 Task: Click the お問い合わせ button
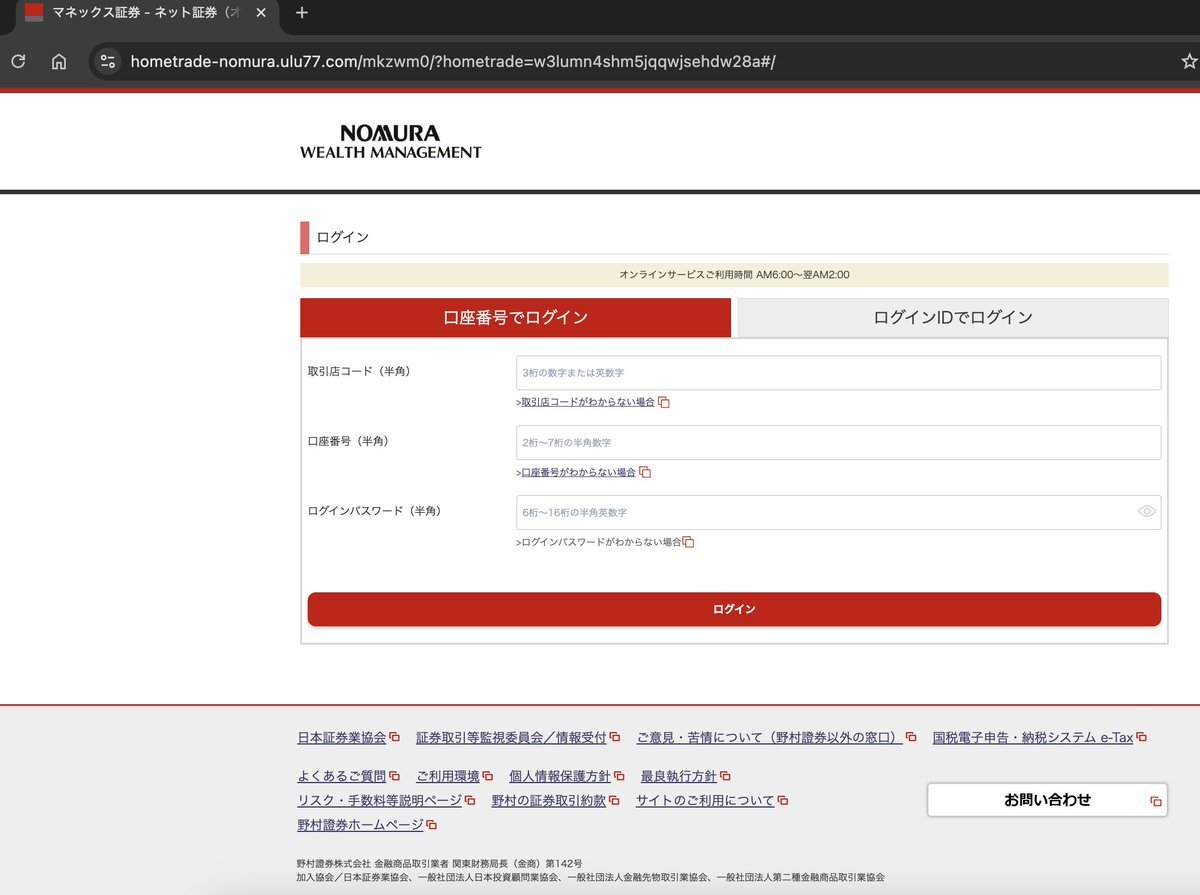[1047, 800]
